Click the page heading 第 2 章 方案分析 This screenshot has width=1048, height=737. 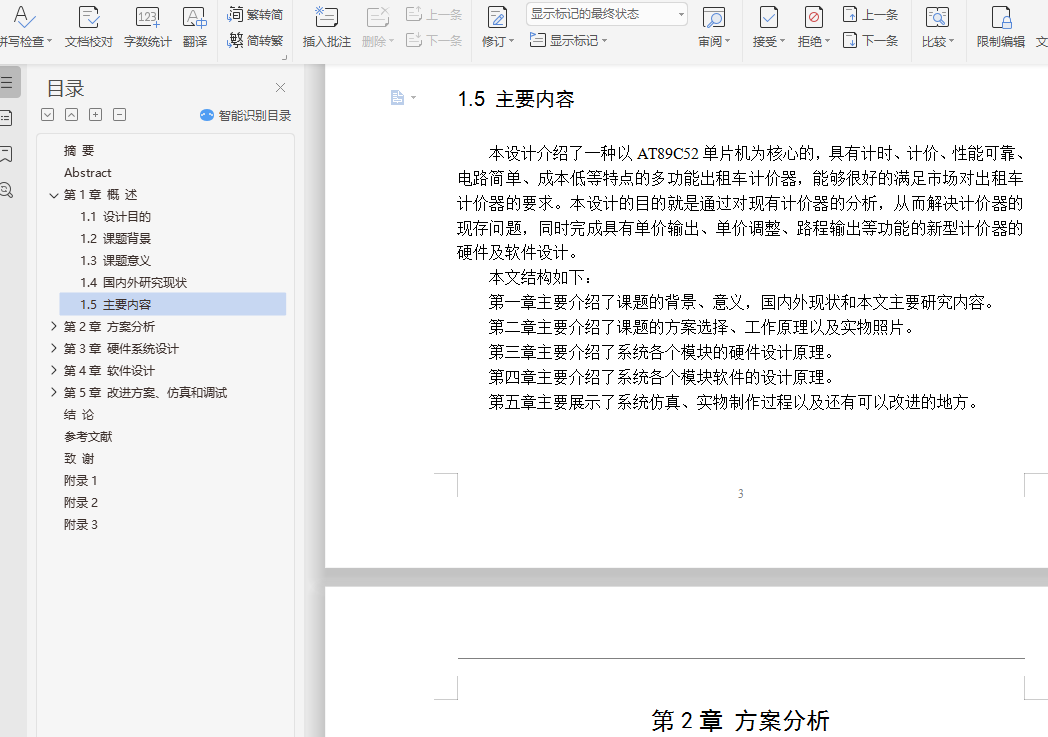click(741, 721)
